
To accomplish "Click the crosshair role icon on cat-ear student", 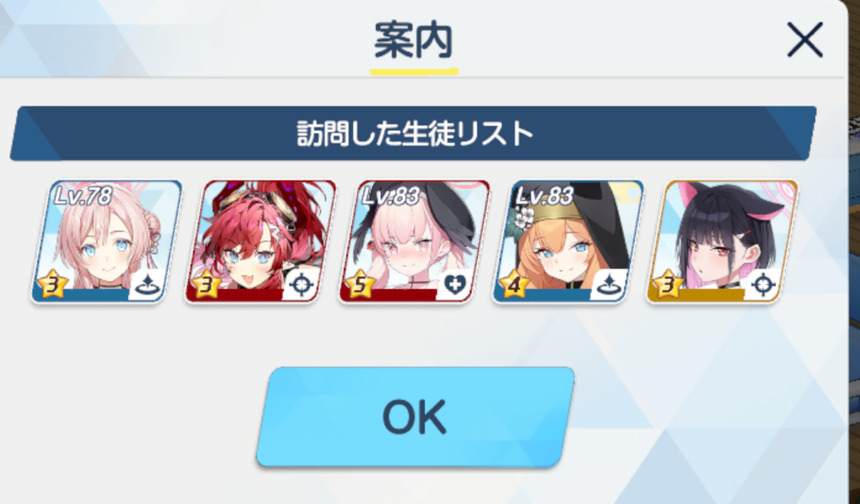I will coord(762,285).
